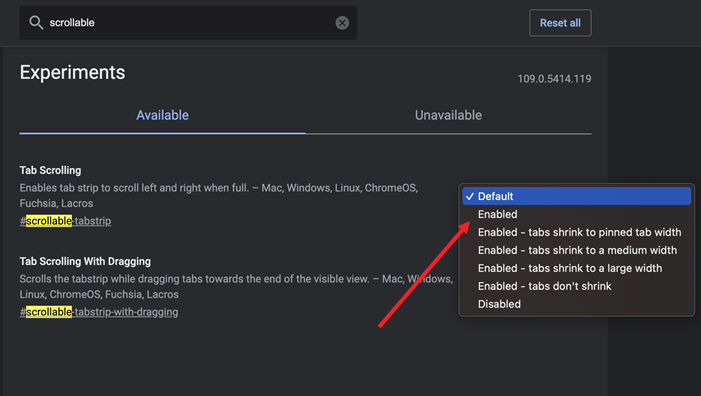Click the Reset all button
Viewport: 701px width, 396px height.
[x=560, y=23]
